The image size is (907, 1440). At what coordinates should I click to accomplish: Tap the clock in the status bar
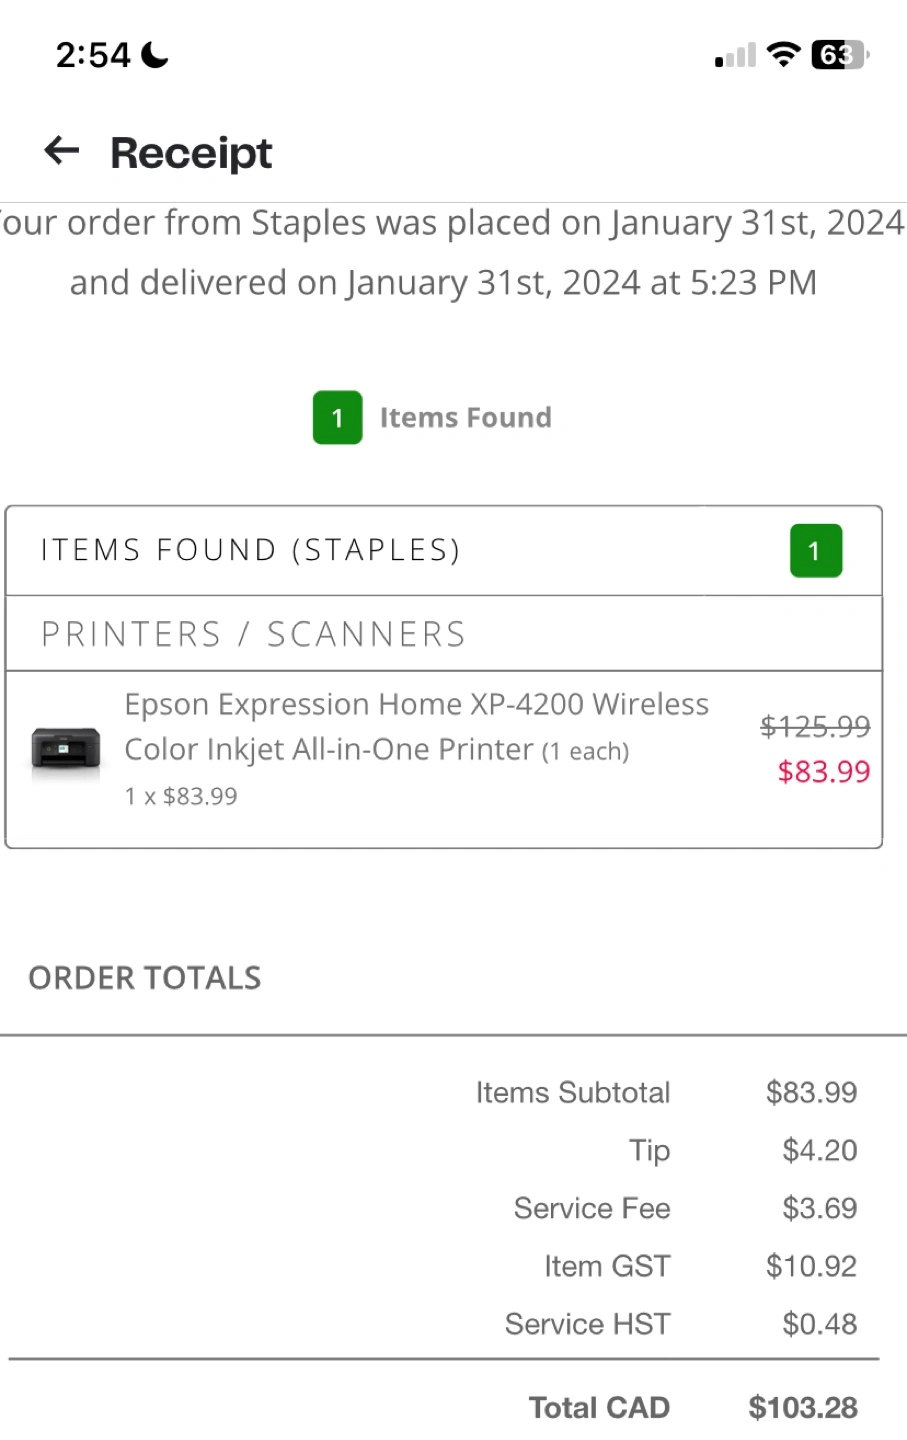click(x=93, y=55)
